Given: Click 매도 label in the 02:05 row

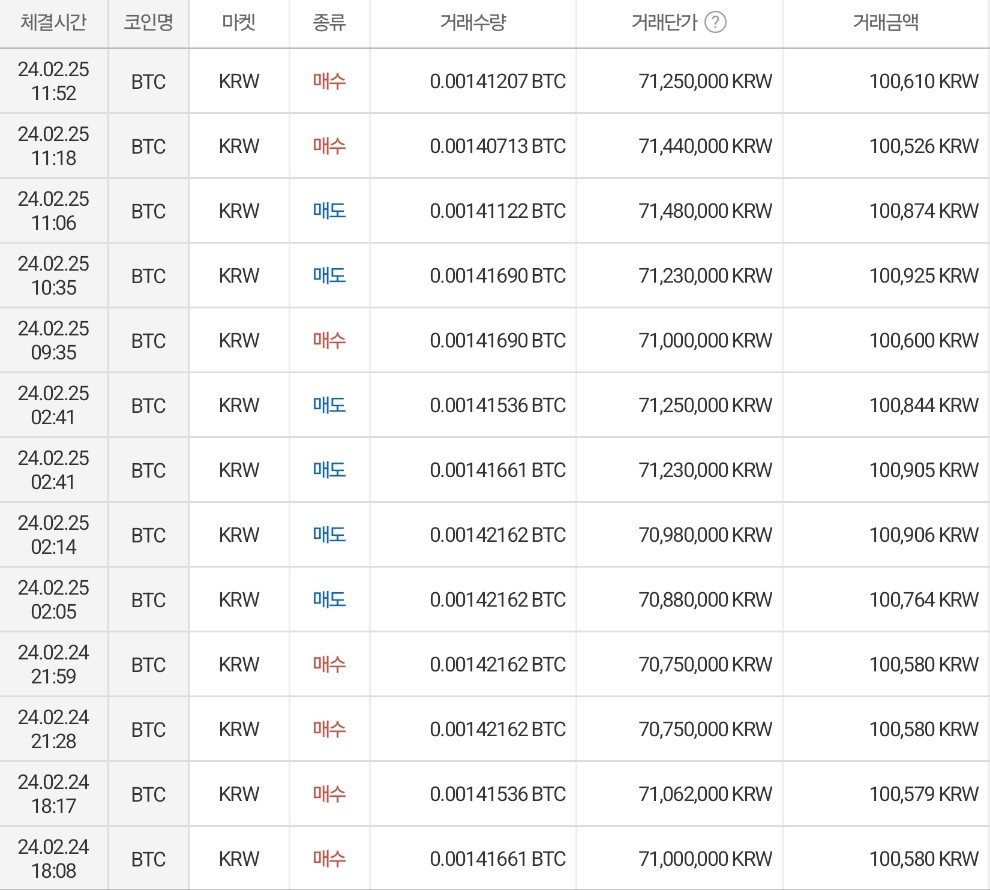Looking at the screenshot, I should click(x=329, y=600).
